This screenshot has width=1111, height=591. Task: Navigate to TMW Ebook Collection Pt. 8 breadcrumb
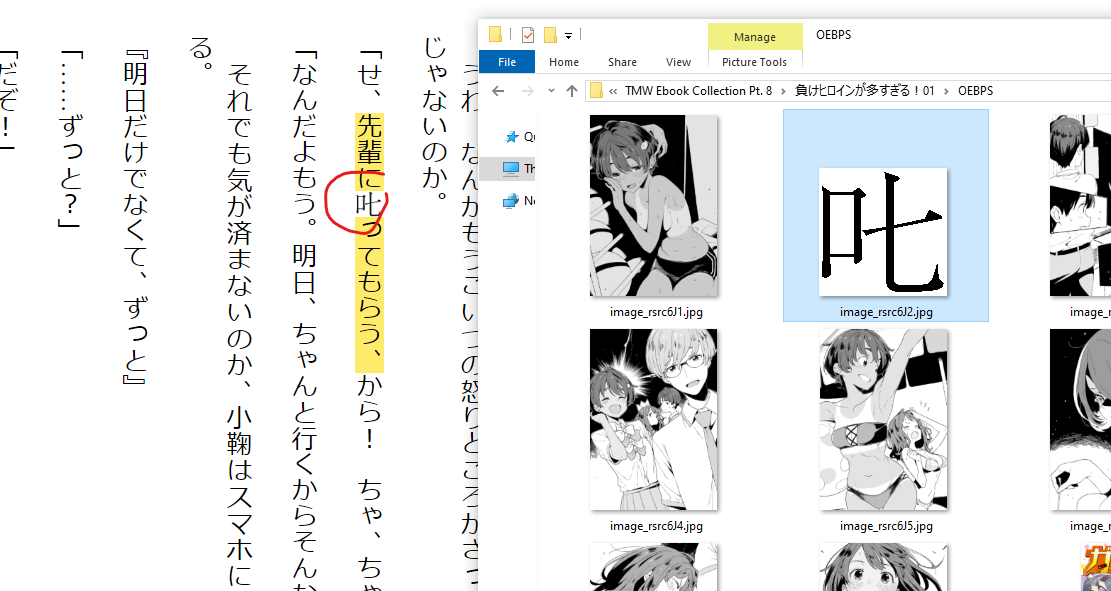(x=698, y=91)
